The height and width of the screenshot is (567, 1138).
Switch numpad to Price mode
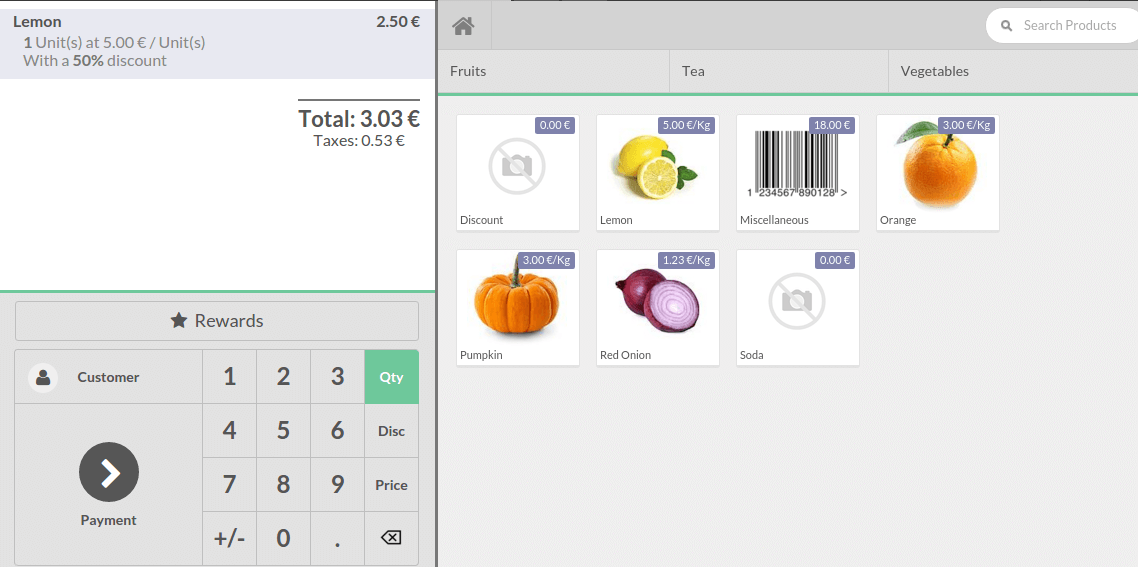click(391, 485)
